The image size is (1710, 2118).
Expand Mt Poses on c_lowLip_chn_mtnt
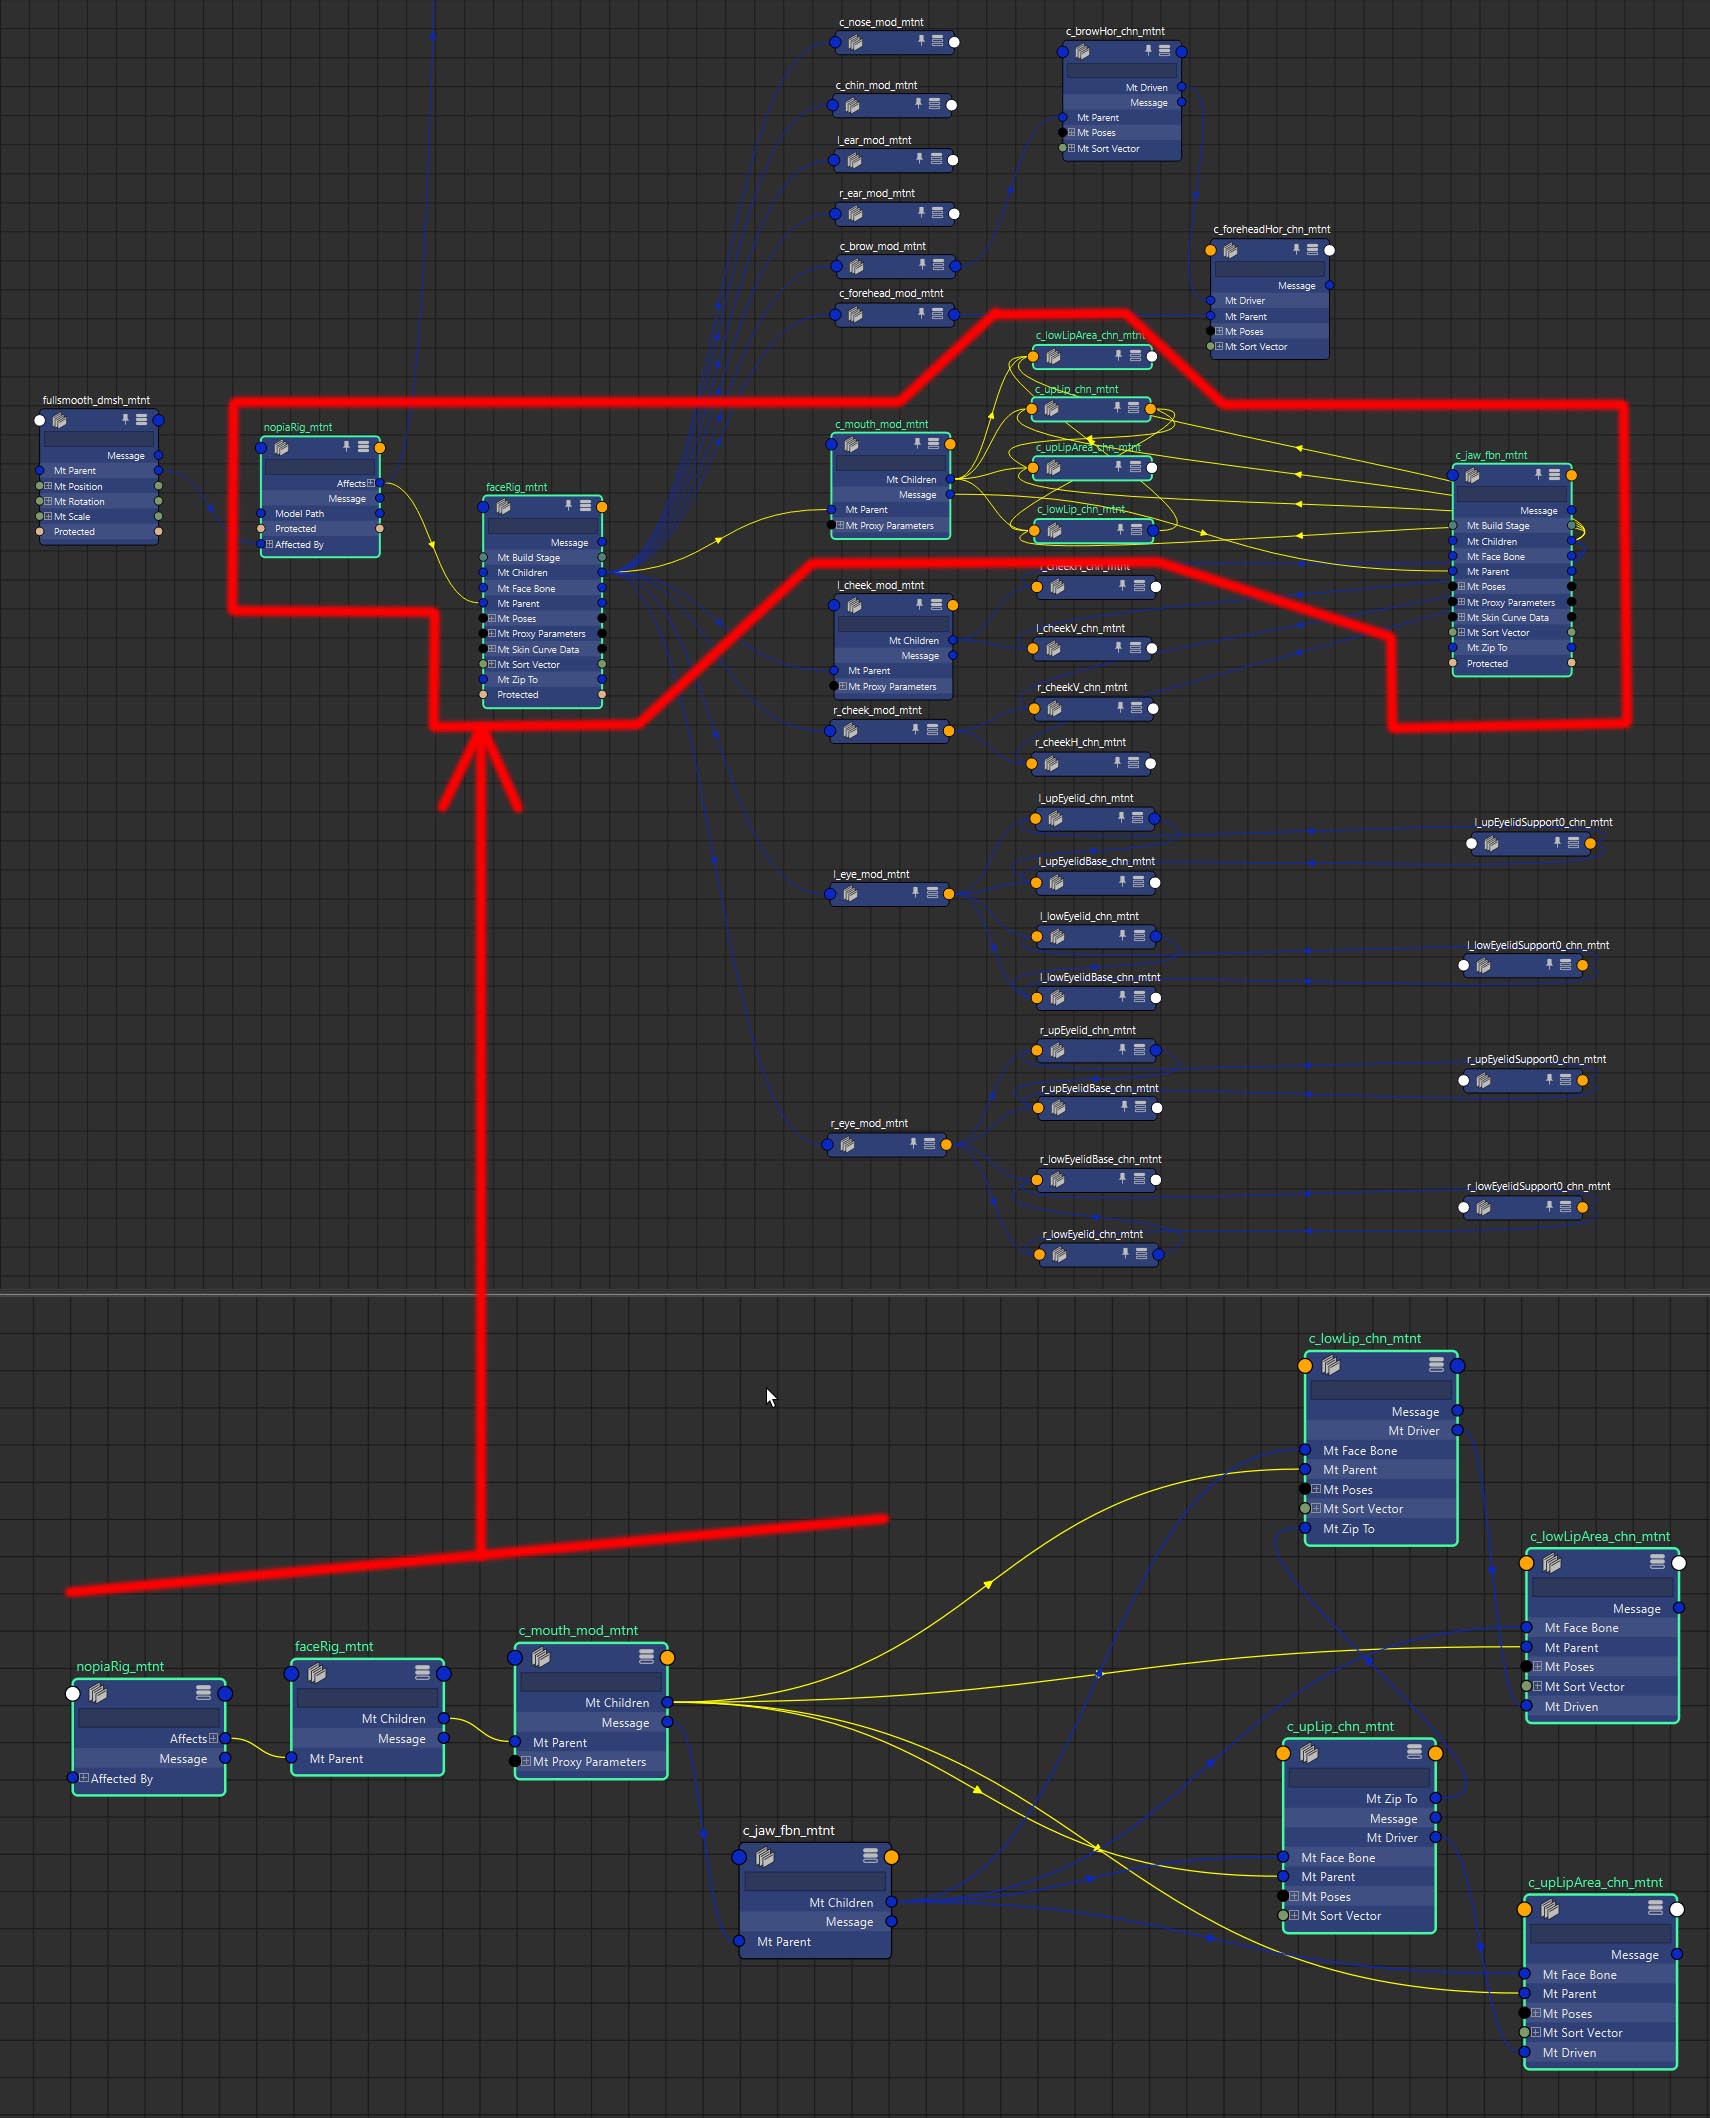point(1316,1489)
